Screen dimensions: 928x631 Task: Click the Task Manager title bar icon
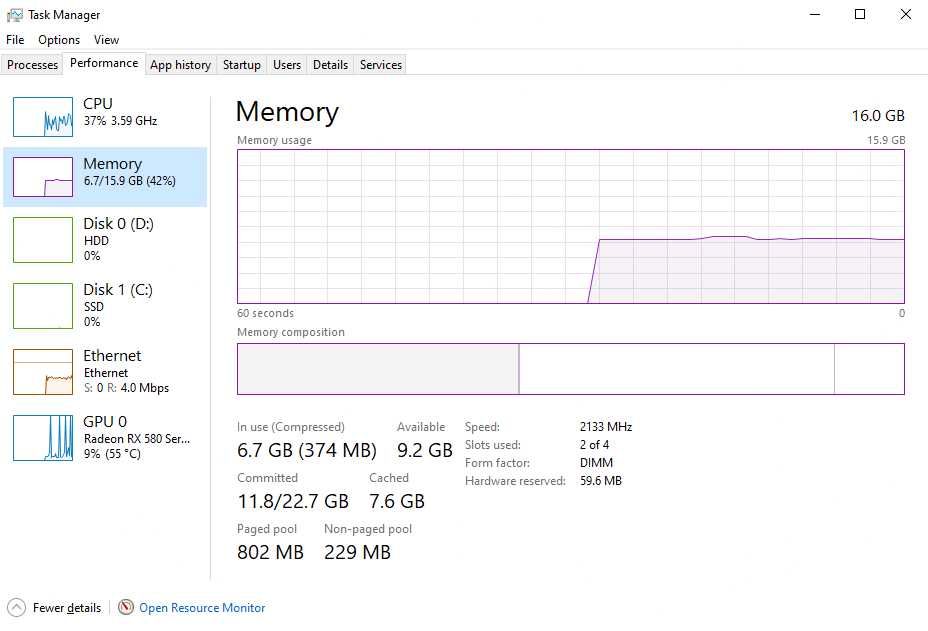point(14,15)
